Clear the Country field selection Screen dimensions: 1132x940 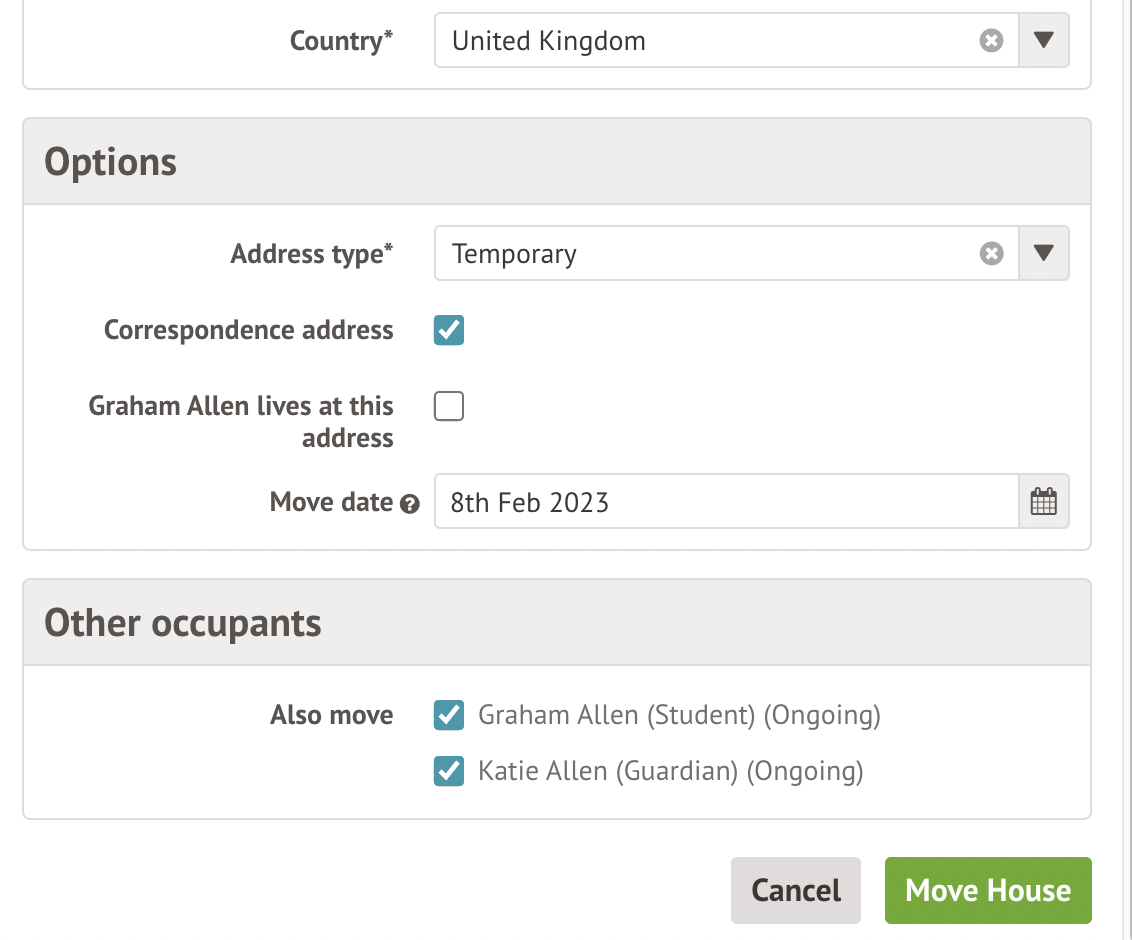tap(991, 41)
